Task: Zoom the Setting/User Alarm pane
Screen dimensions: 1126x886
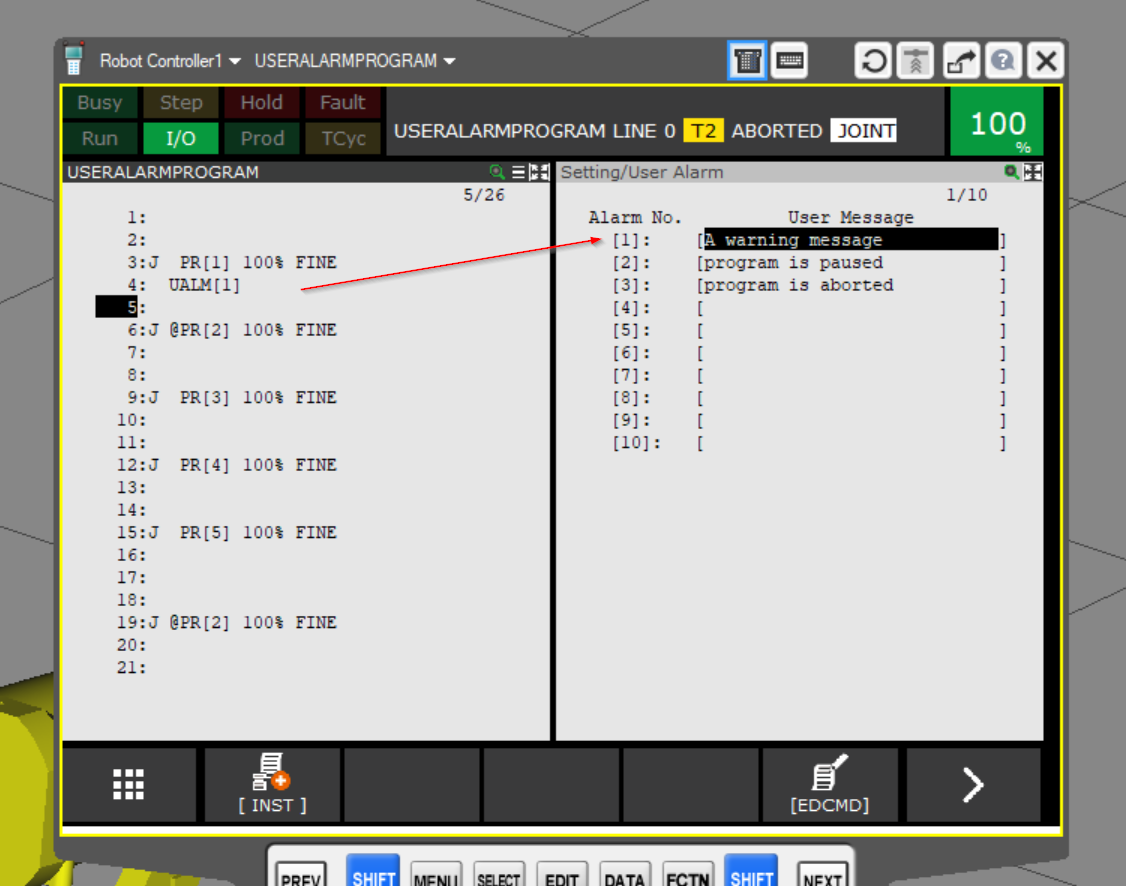Action: point(1011,172)
